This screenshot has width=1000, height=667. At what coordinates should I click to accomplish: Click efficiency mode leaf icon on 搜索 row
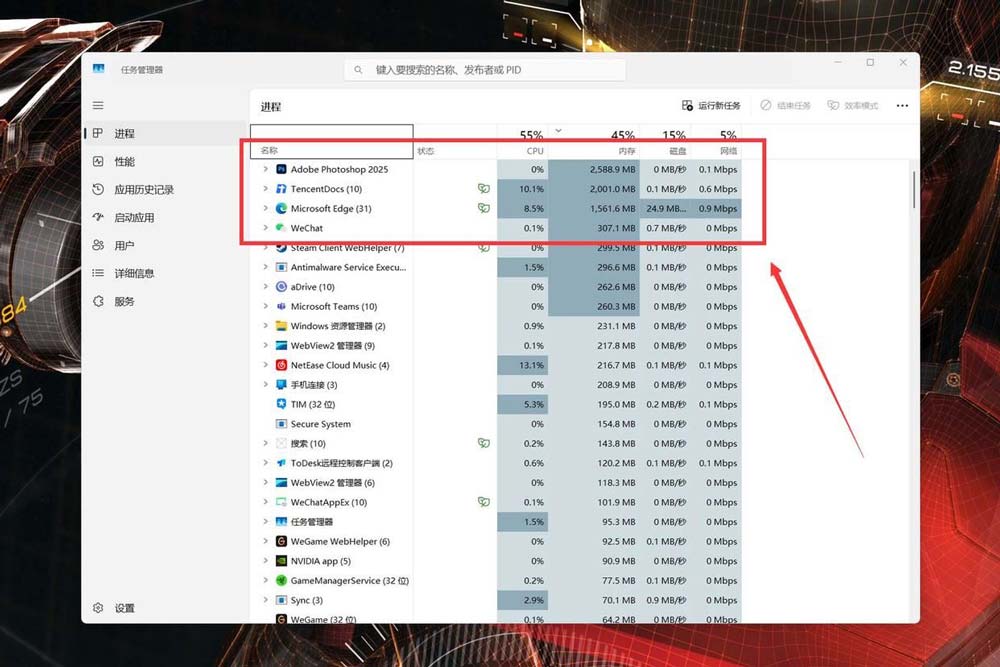[x=483, y=443]
